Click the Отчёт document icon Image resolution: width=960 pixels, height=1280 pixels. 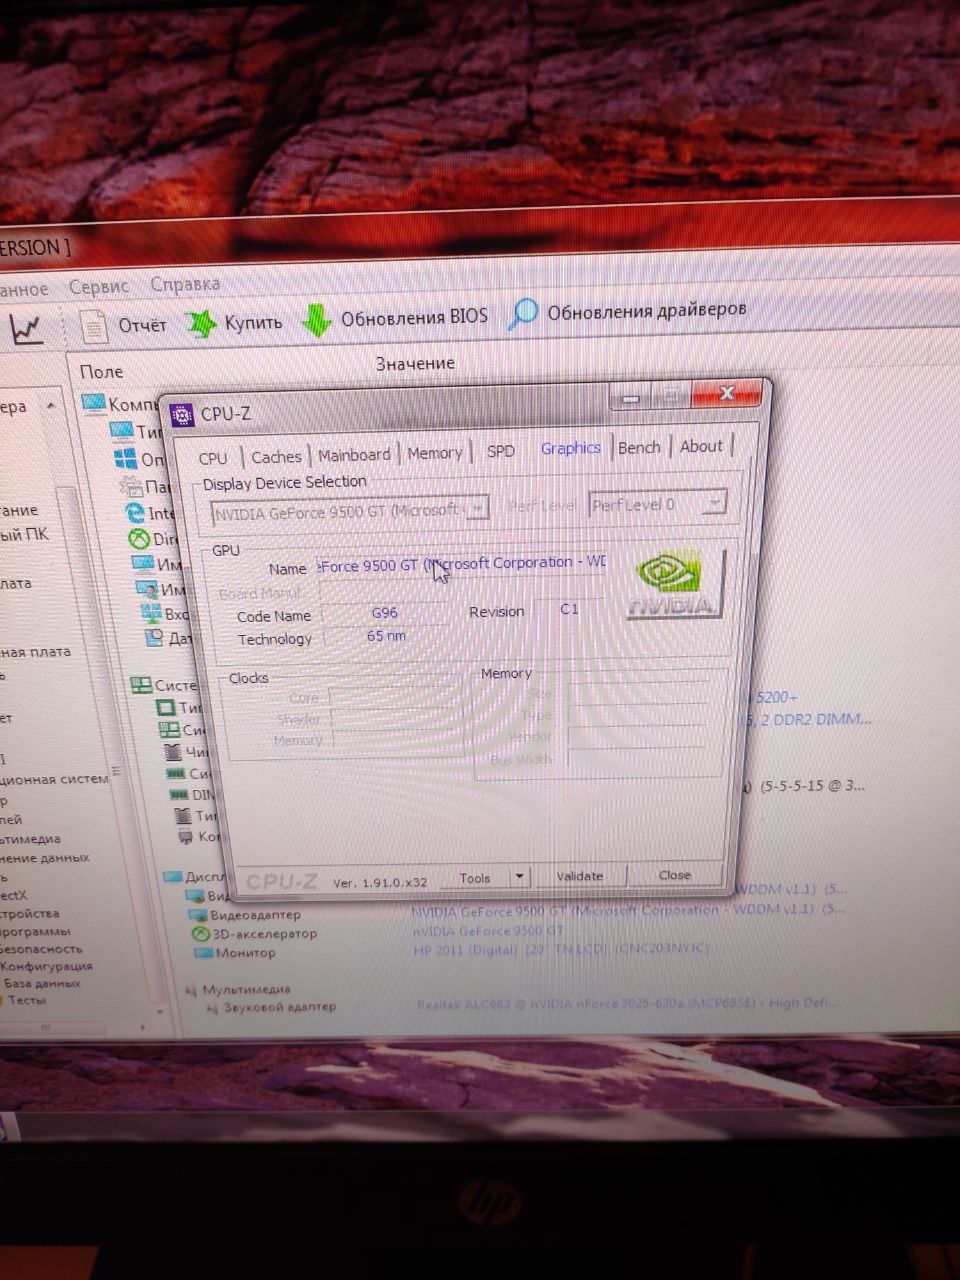point(92,325)
